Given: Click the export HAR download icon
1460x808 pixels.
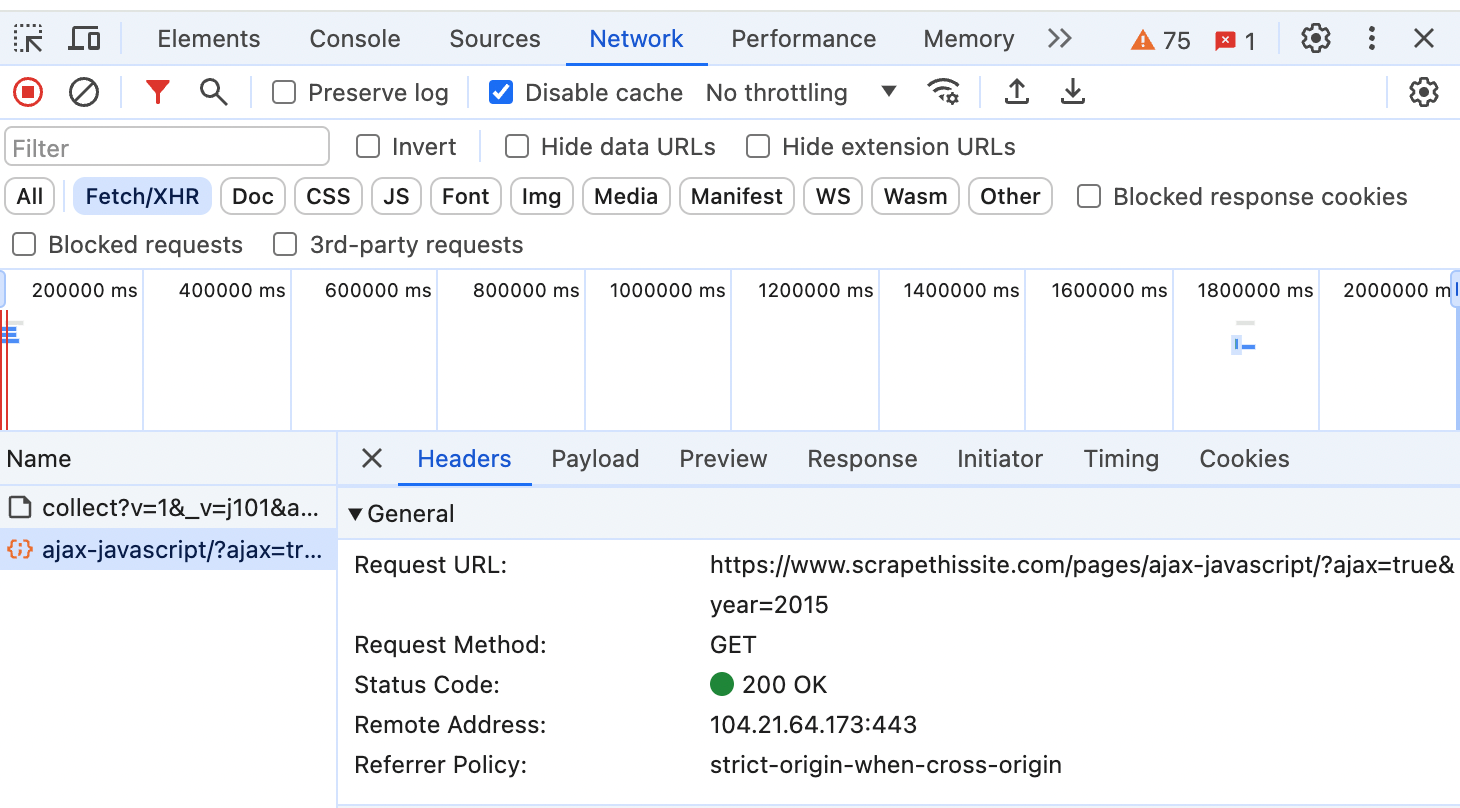Looking at the screenshot, I should tap(1072, 93).
